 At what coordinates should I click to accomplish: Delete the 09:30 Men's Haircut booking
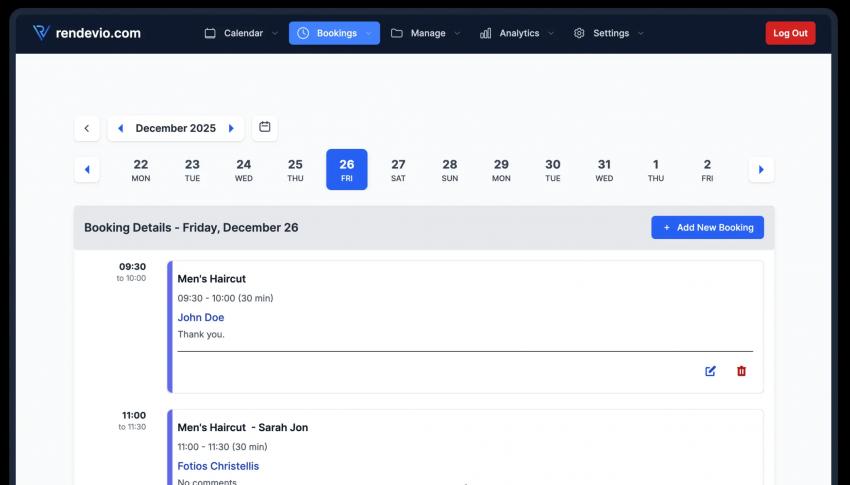(x=741, y=371)
